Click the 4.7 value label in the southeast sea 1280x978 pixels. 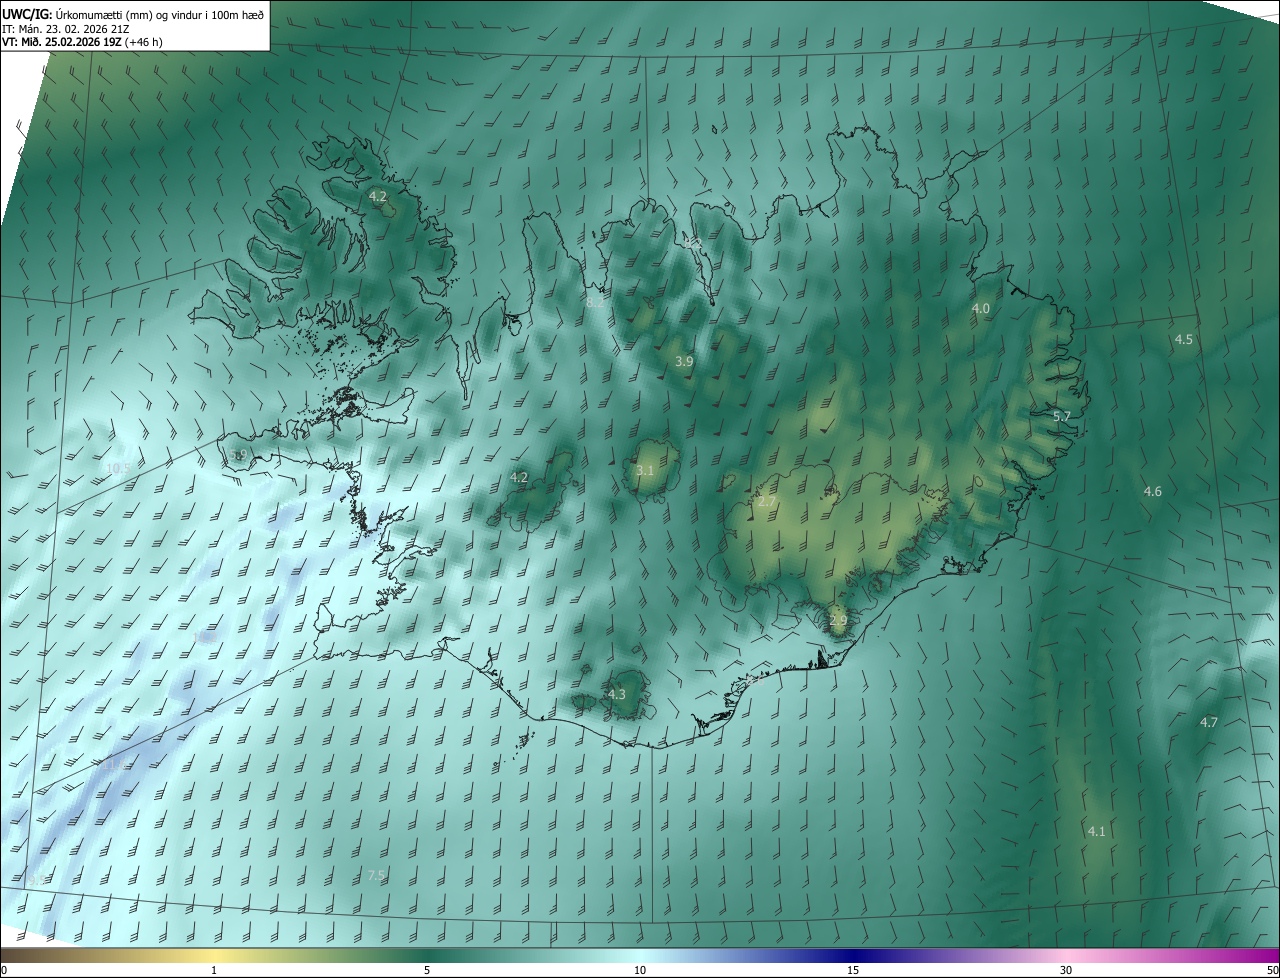(1208, 723)
